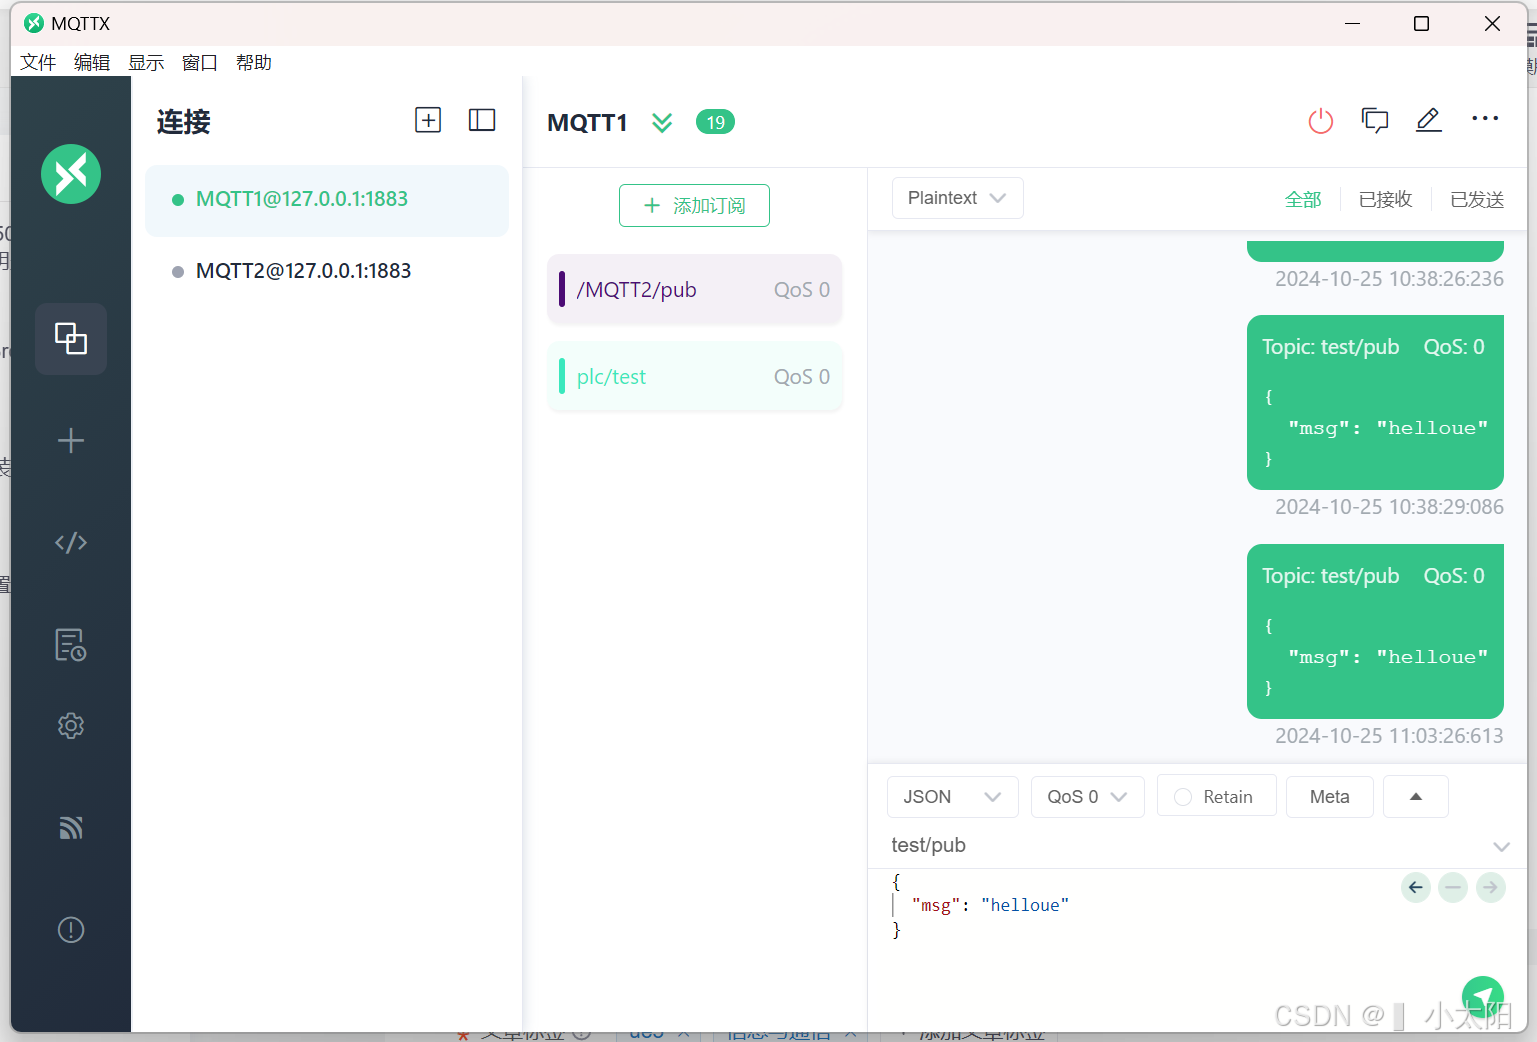Edit connection with pencil icon
Image resolution: width=1537 pixels, height=1042 pixels.
click(1429, 121)
